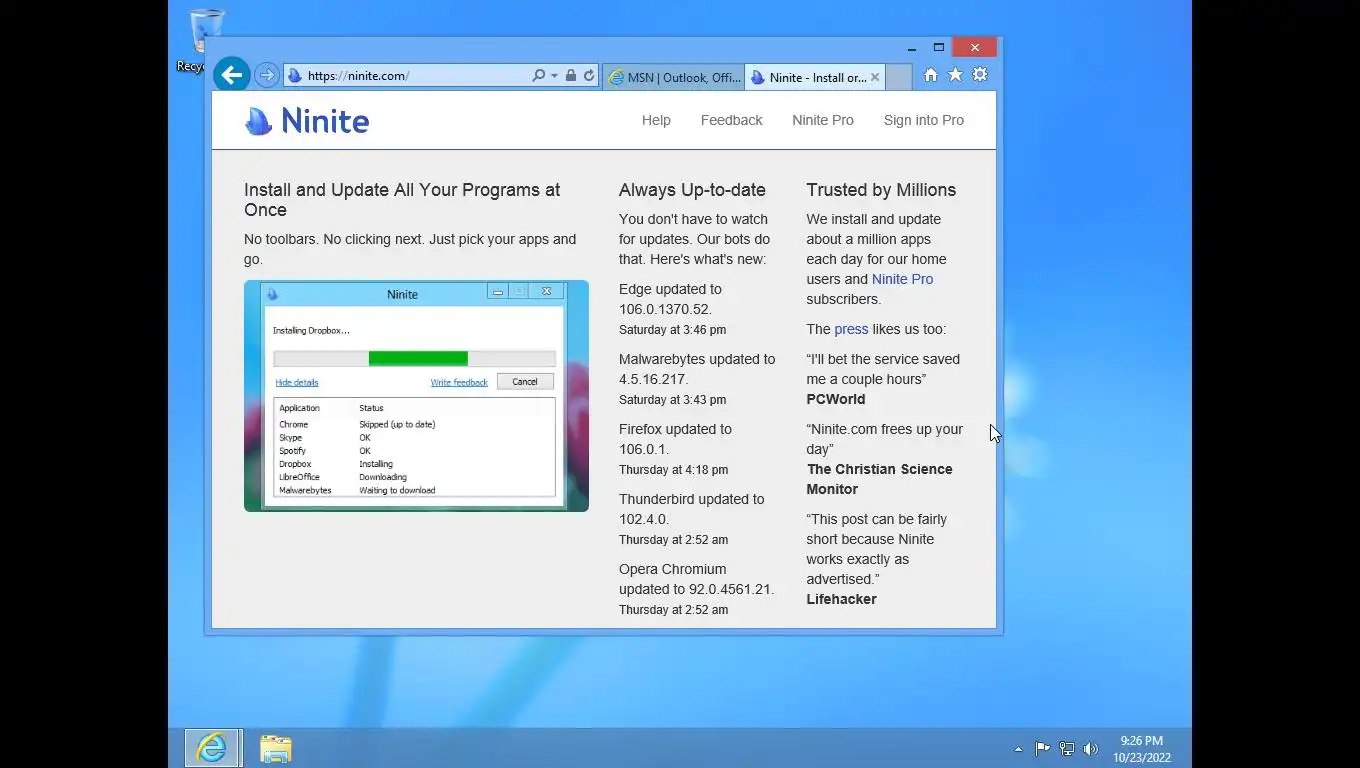Viewport: 1360px width, 768px height.
Task: Open the Help page link
Action: coord(656,120)
